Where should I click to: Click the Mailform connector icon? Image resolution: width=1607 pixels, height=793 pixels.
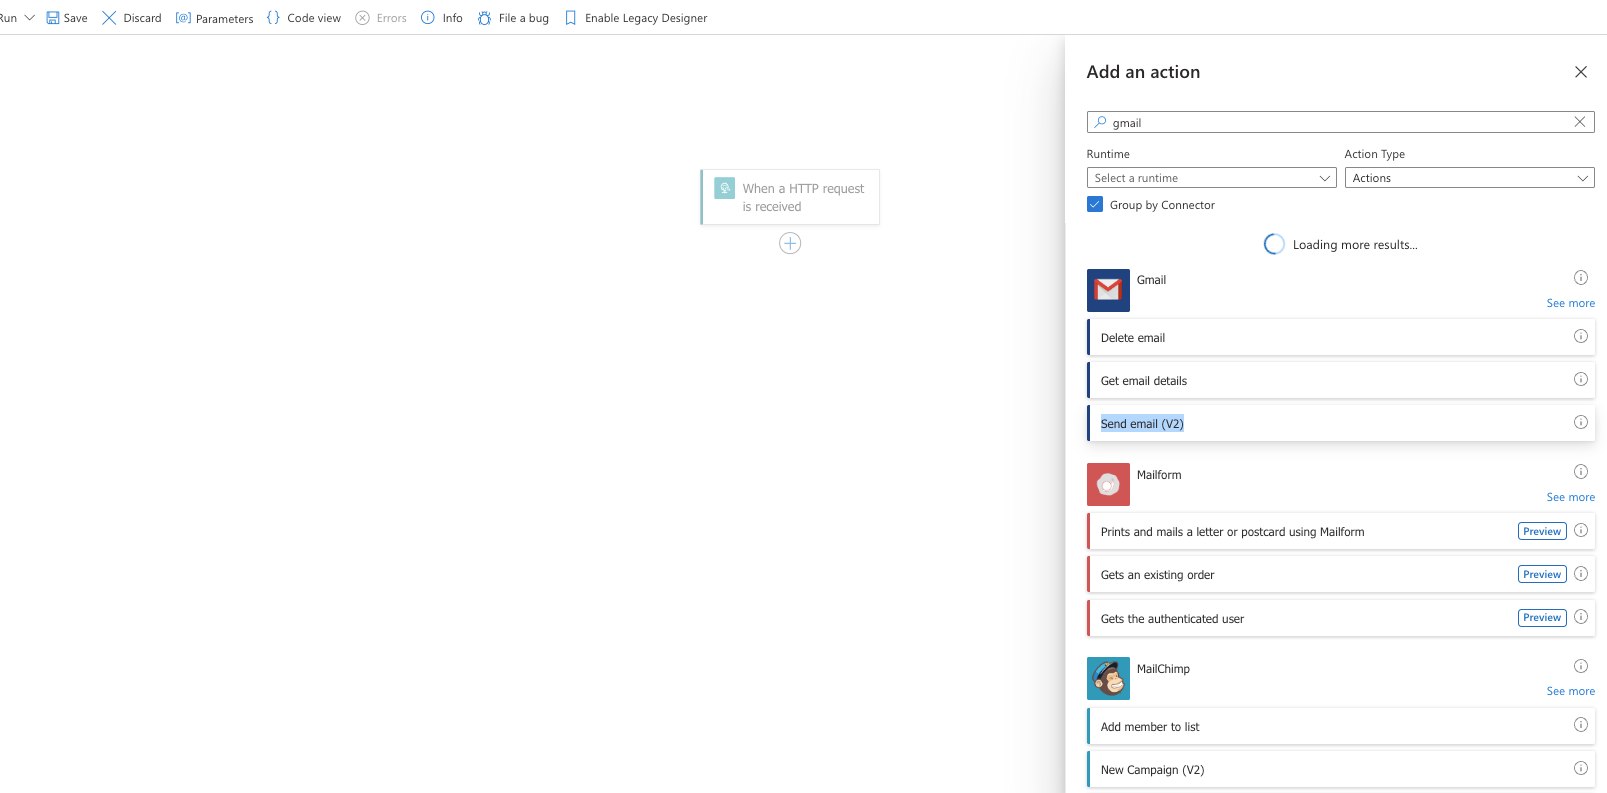[x=1108, y=484]
